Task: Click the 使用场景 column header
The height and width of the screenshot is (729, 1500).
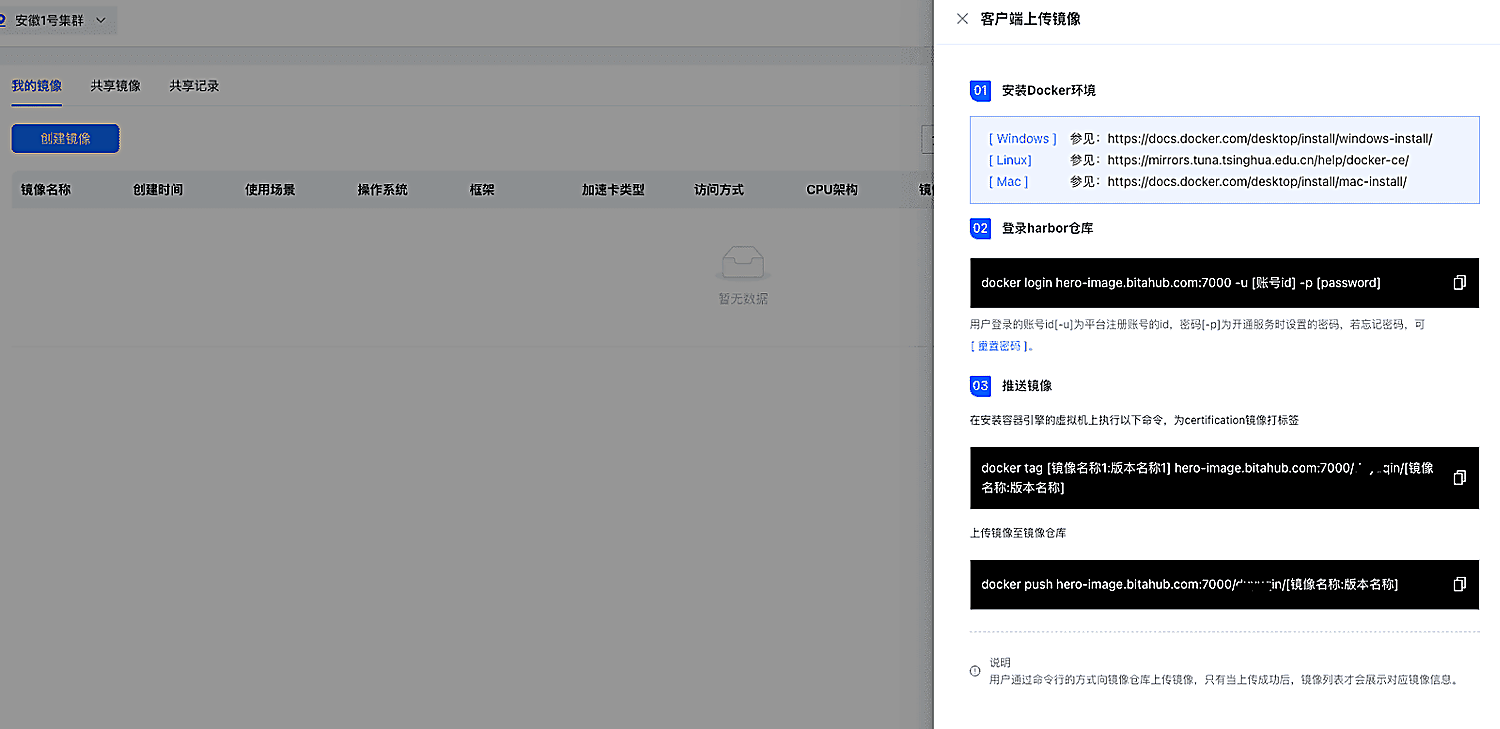Action: [x=270, y=189]
